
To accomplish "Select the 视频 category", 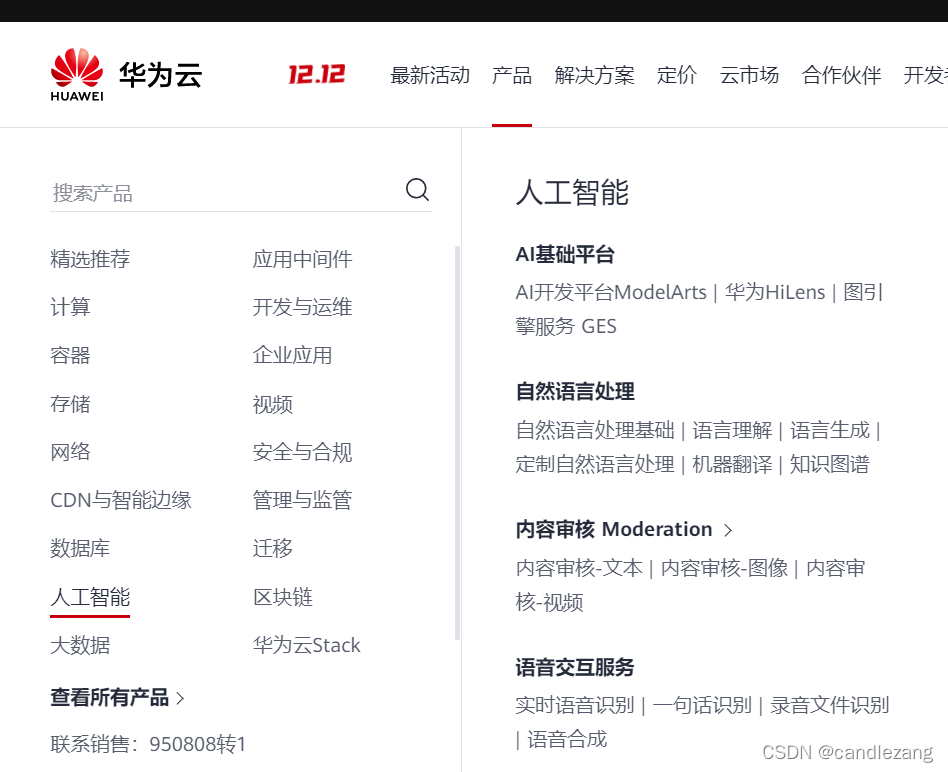I will (273, 403).
